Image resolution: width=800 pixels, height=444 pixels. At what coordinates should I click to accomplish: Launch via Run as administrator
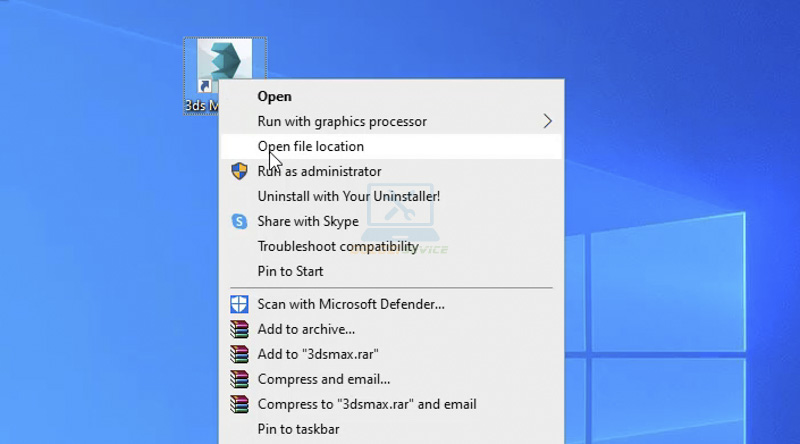(319, 171)
